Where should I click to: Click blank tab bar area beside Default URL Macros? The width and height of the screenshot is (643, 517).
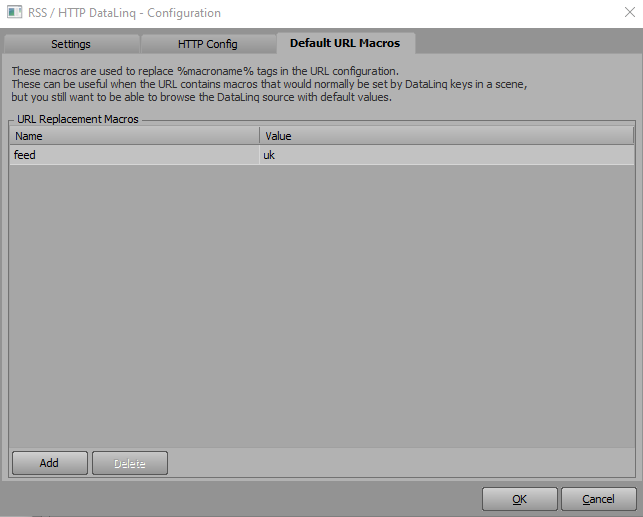[528, 43]
